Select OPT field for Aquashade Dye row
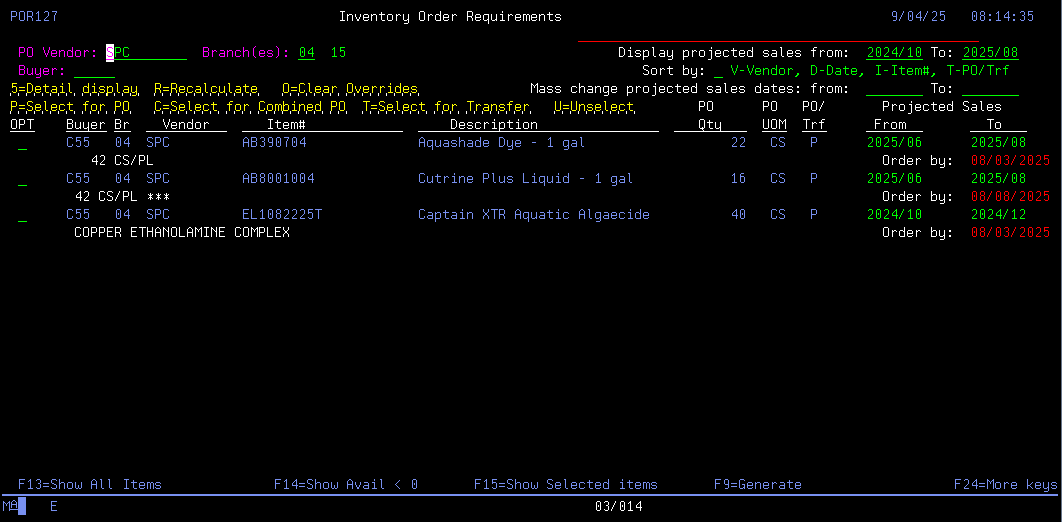This screenshot has width=1062, height=522. [22, 143]
